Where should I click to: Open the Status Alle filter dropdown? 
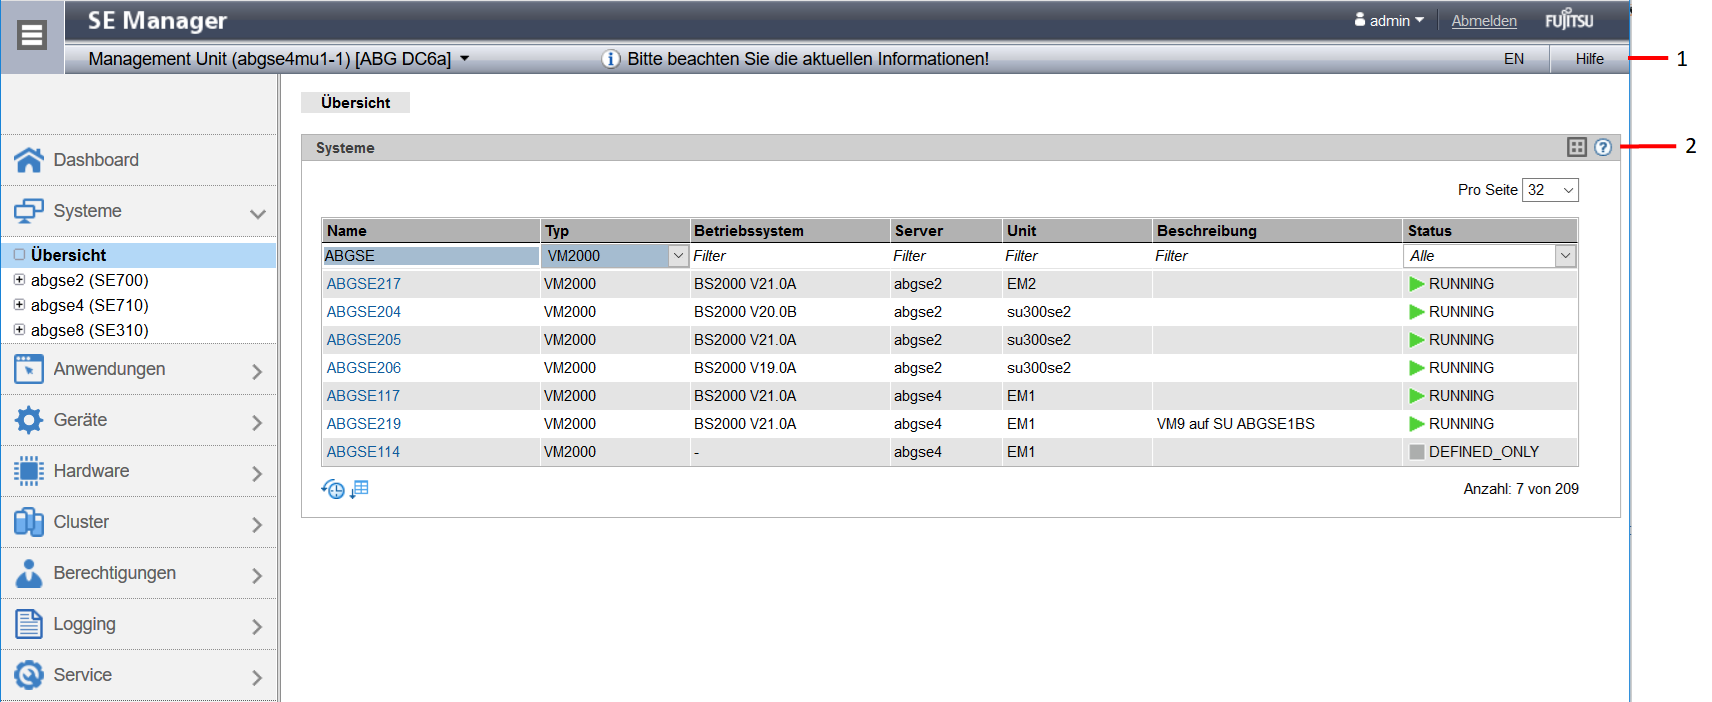(x=1565, y=256)
